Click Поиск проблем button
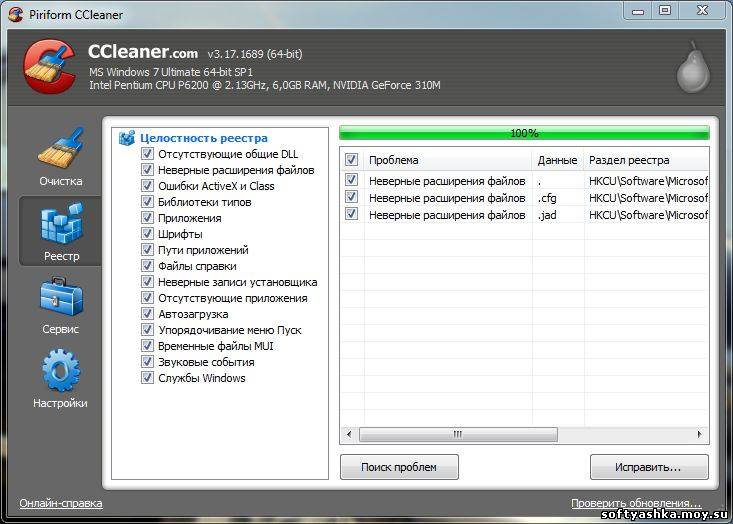This screenshot has width=733, height=524. click(399, 467)
